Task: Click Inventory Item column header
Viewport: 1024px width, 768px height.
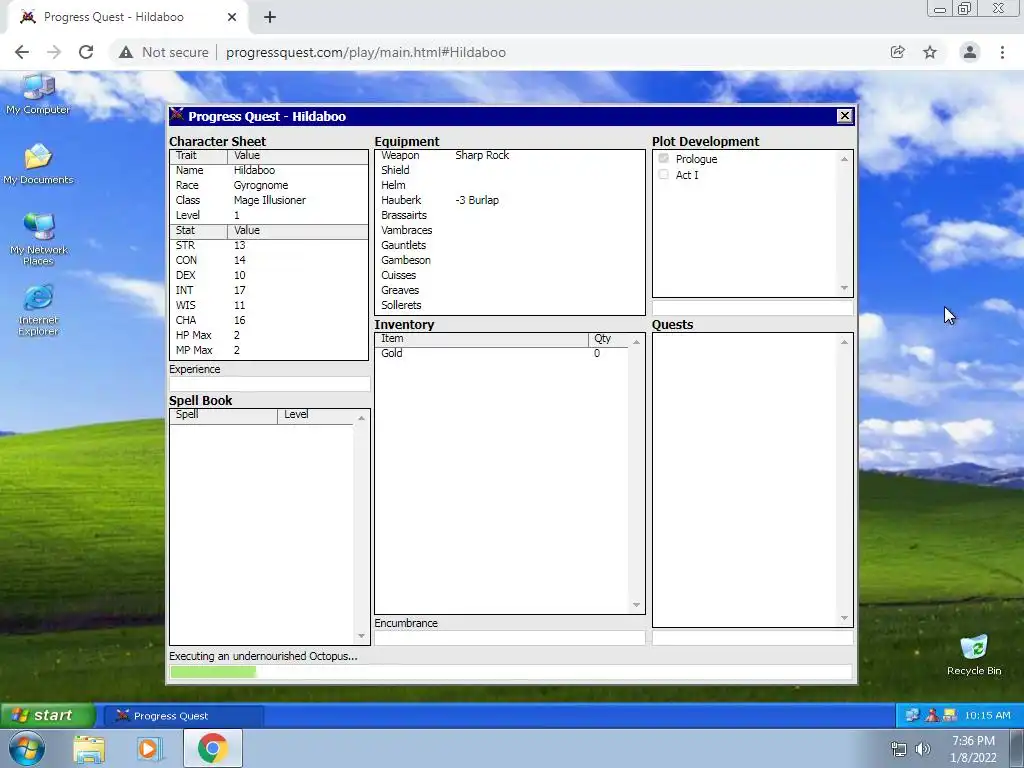Action: [481, 339]
